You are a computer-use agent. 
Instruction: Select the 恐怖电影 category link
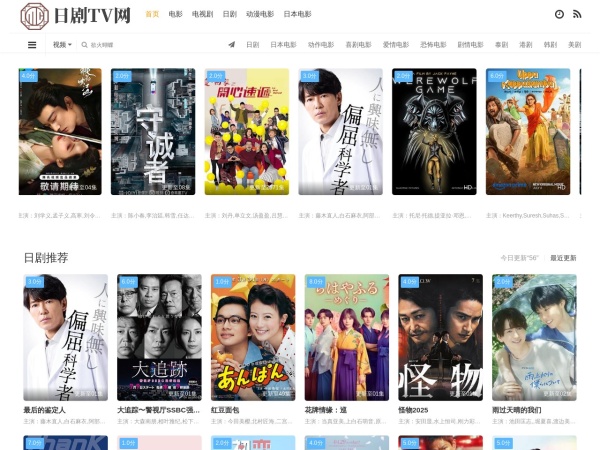[x=432, y=45]
